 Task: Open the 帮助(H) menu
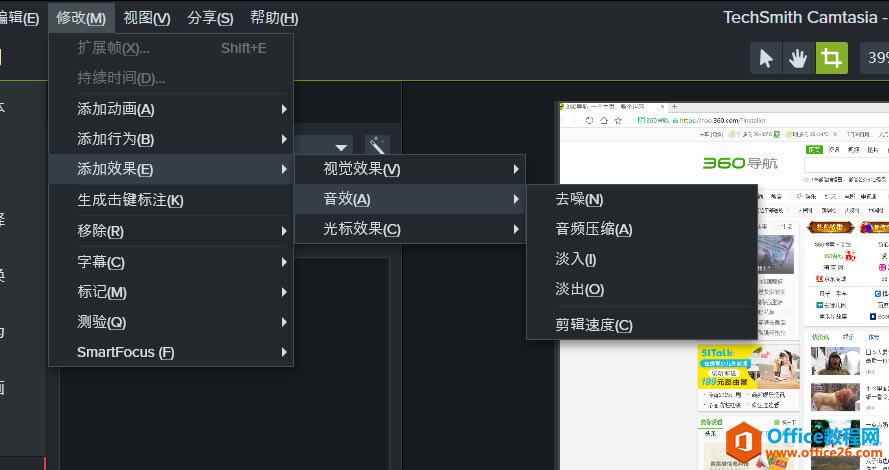tap(274, 18)
